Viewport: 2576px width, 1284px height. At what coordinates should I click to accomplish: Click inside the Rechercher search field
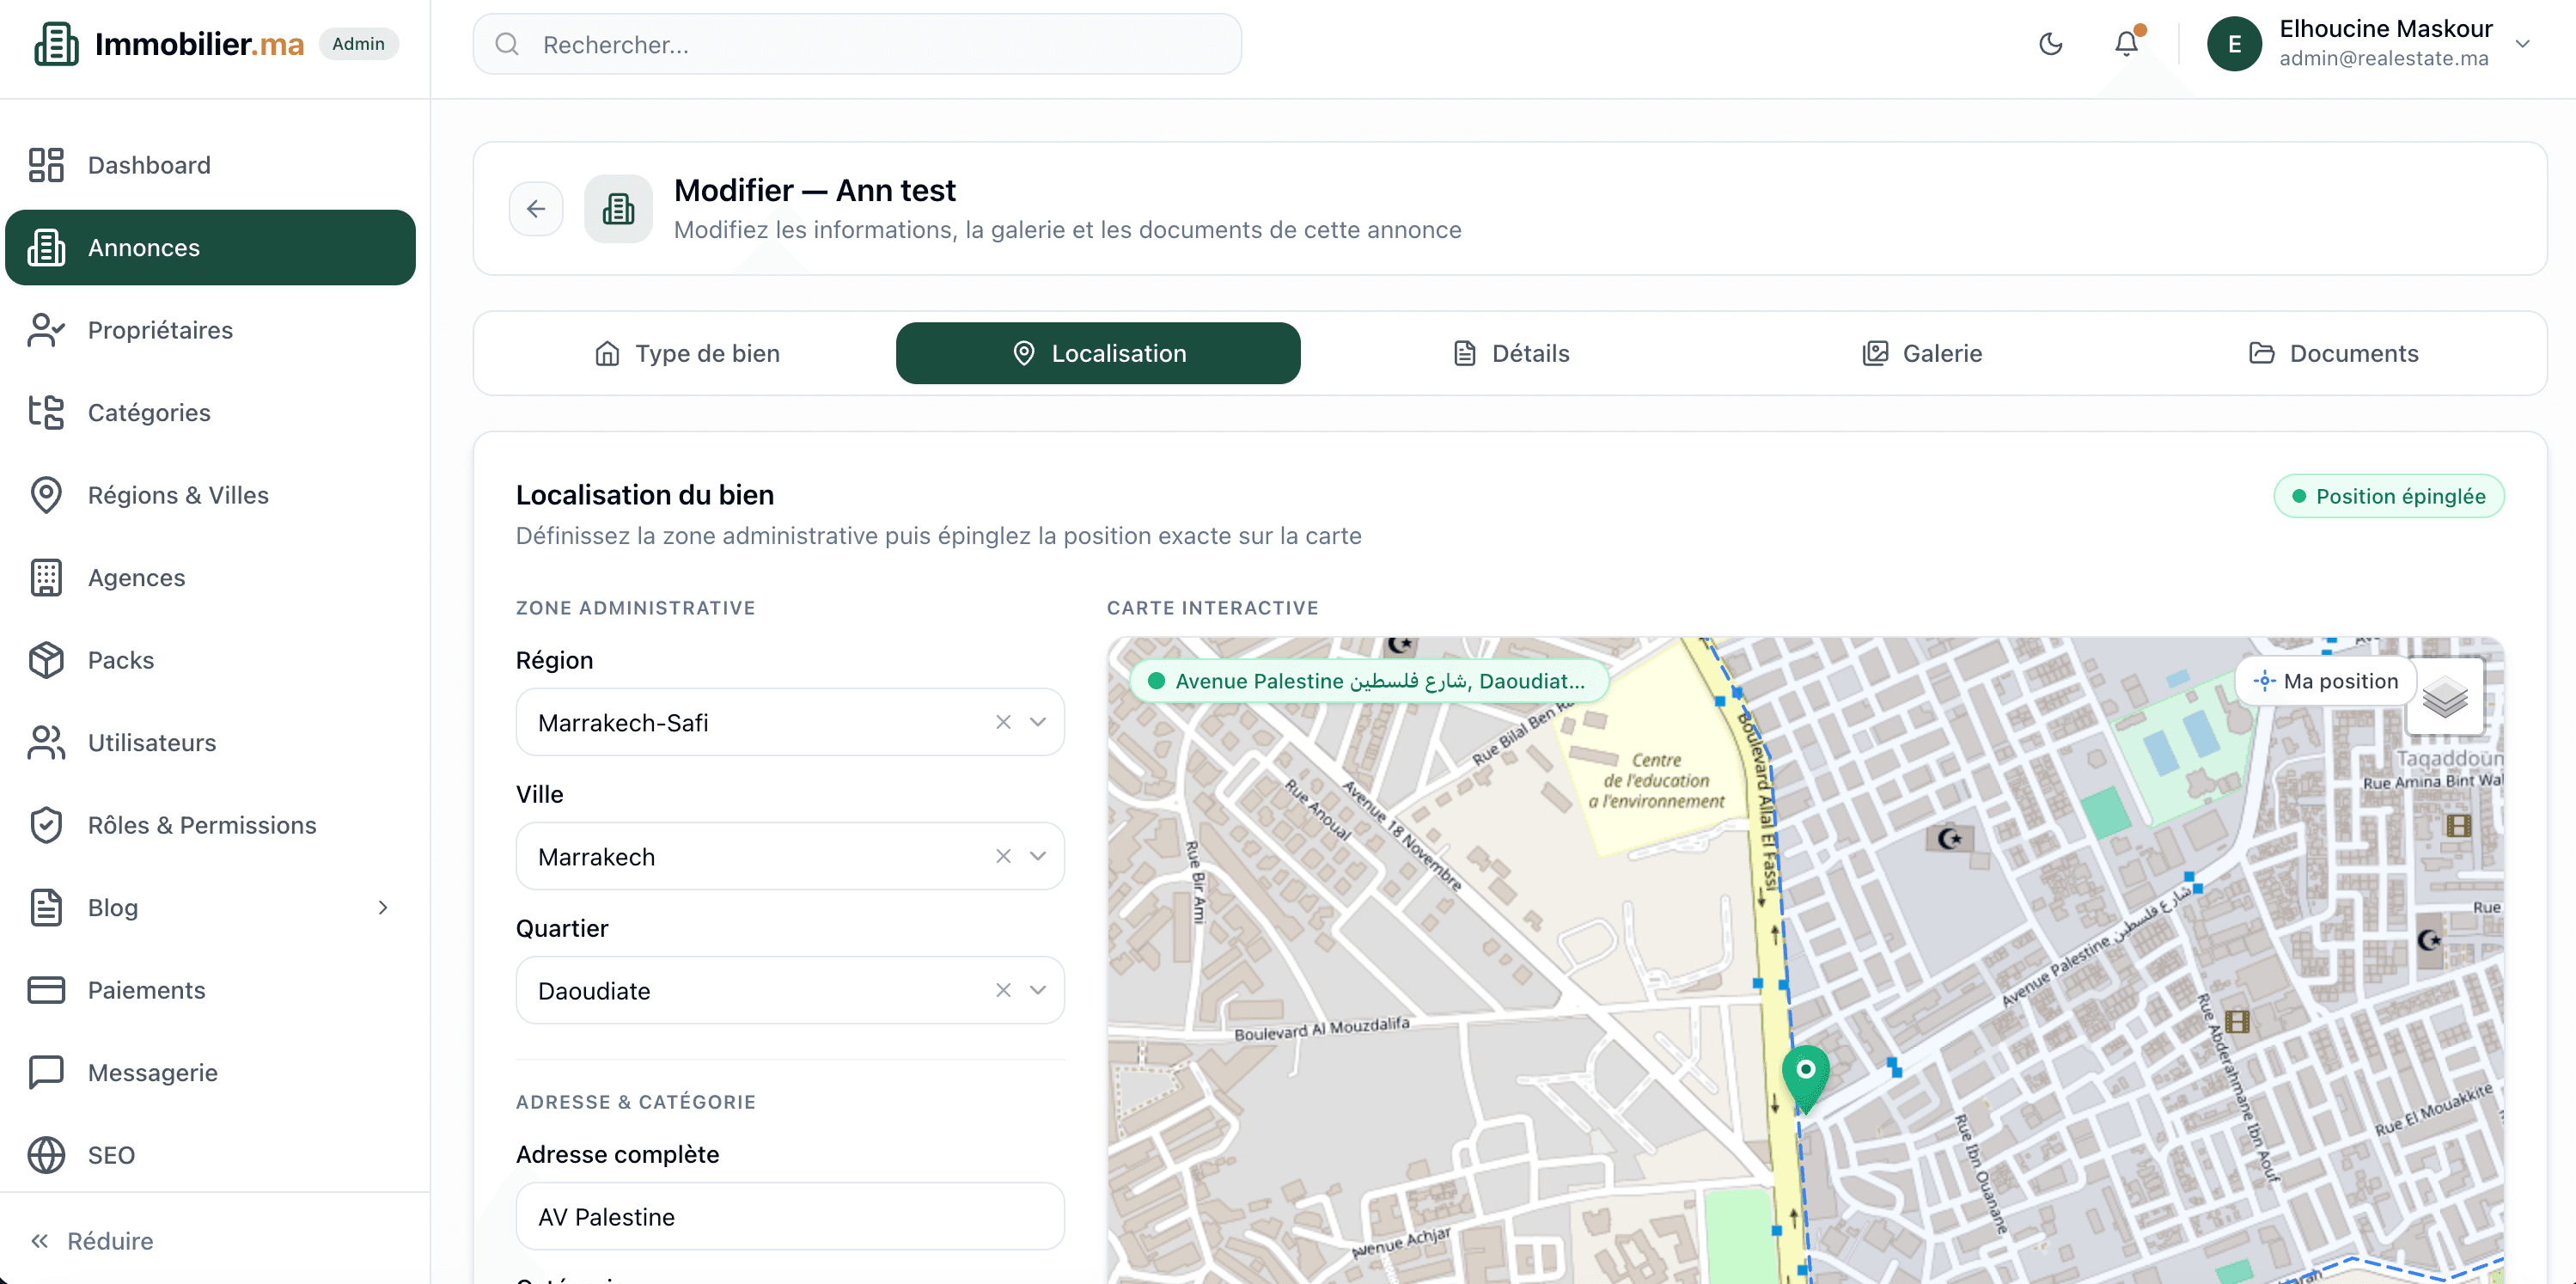pos(858,44)
